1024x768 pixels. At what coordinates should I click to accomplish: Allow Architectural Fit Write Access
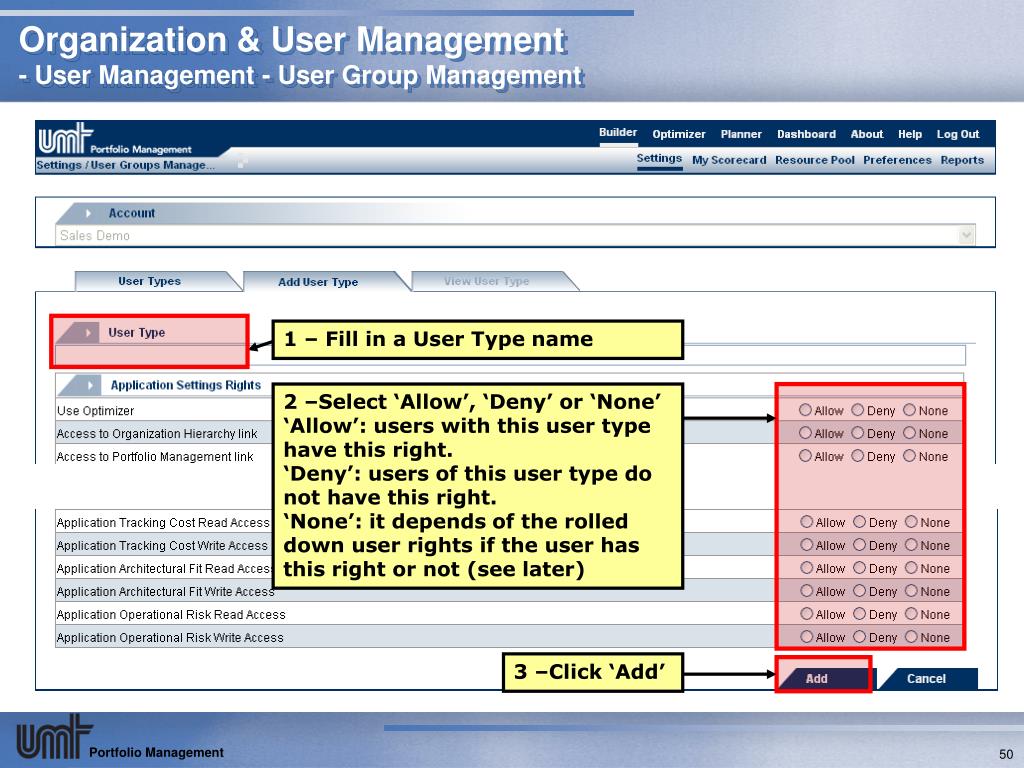coord(807,590)
